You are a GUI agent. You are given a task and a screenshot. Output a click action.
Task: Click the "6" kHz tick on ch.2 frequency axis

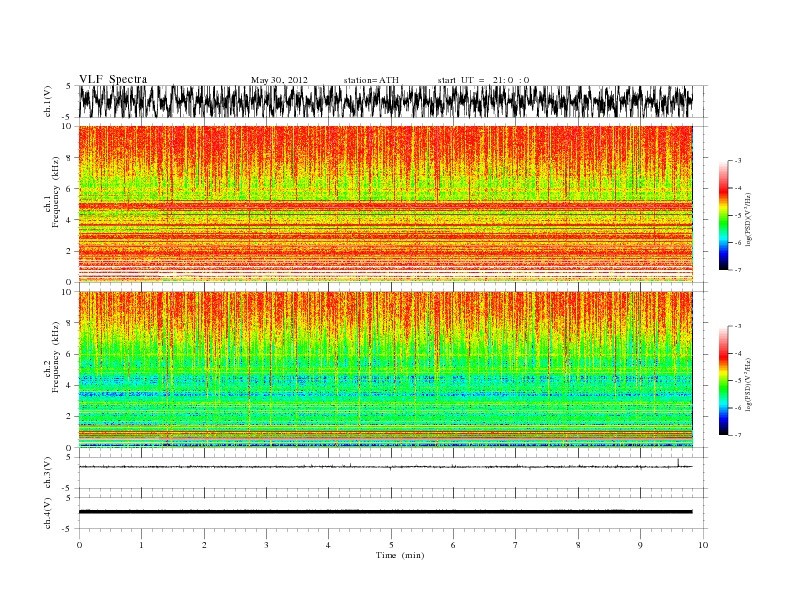point(70,354)
